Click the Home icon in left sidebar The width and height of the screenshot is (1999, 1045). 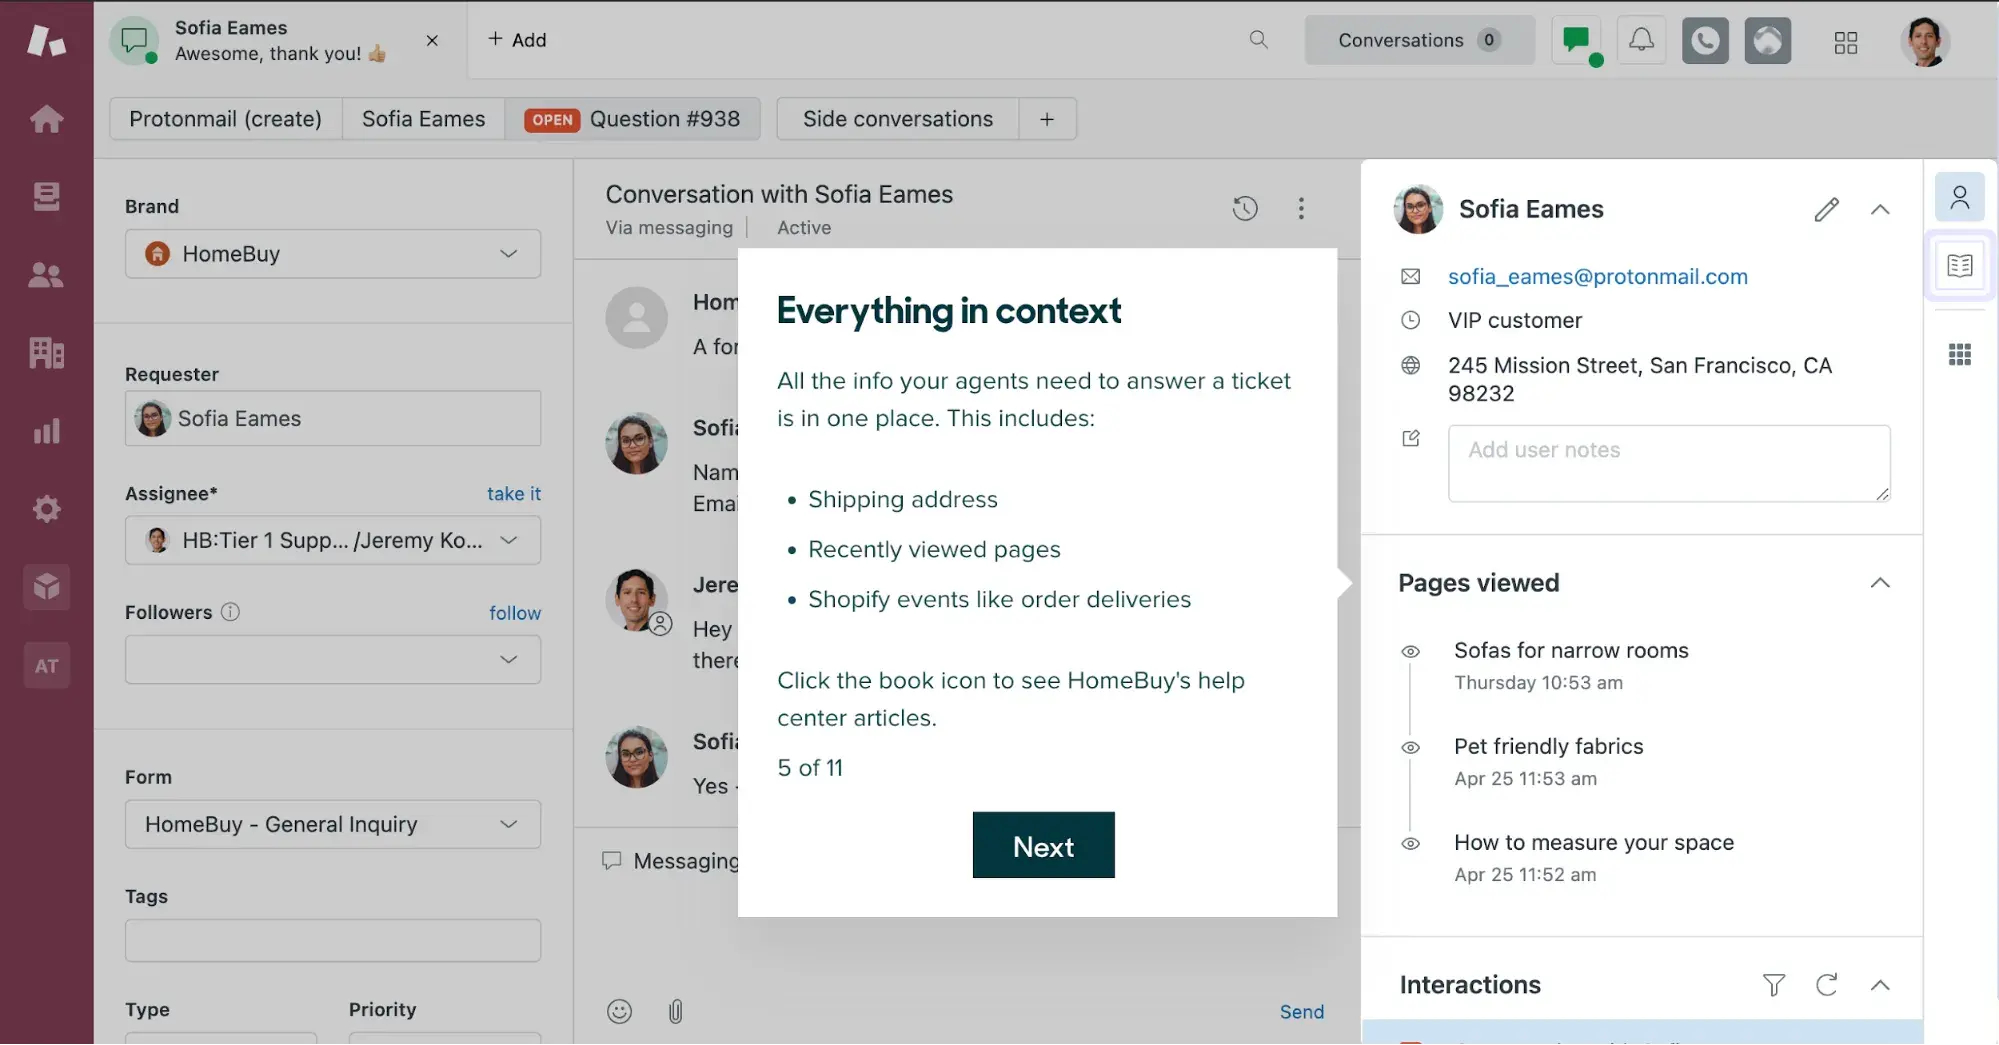pyautogui.click(x=46, y=119)
